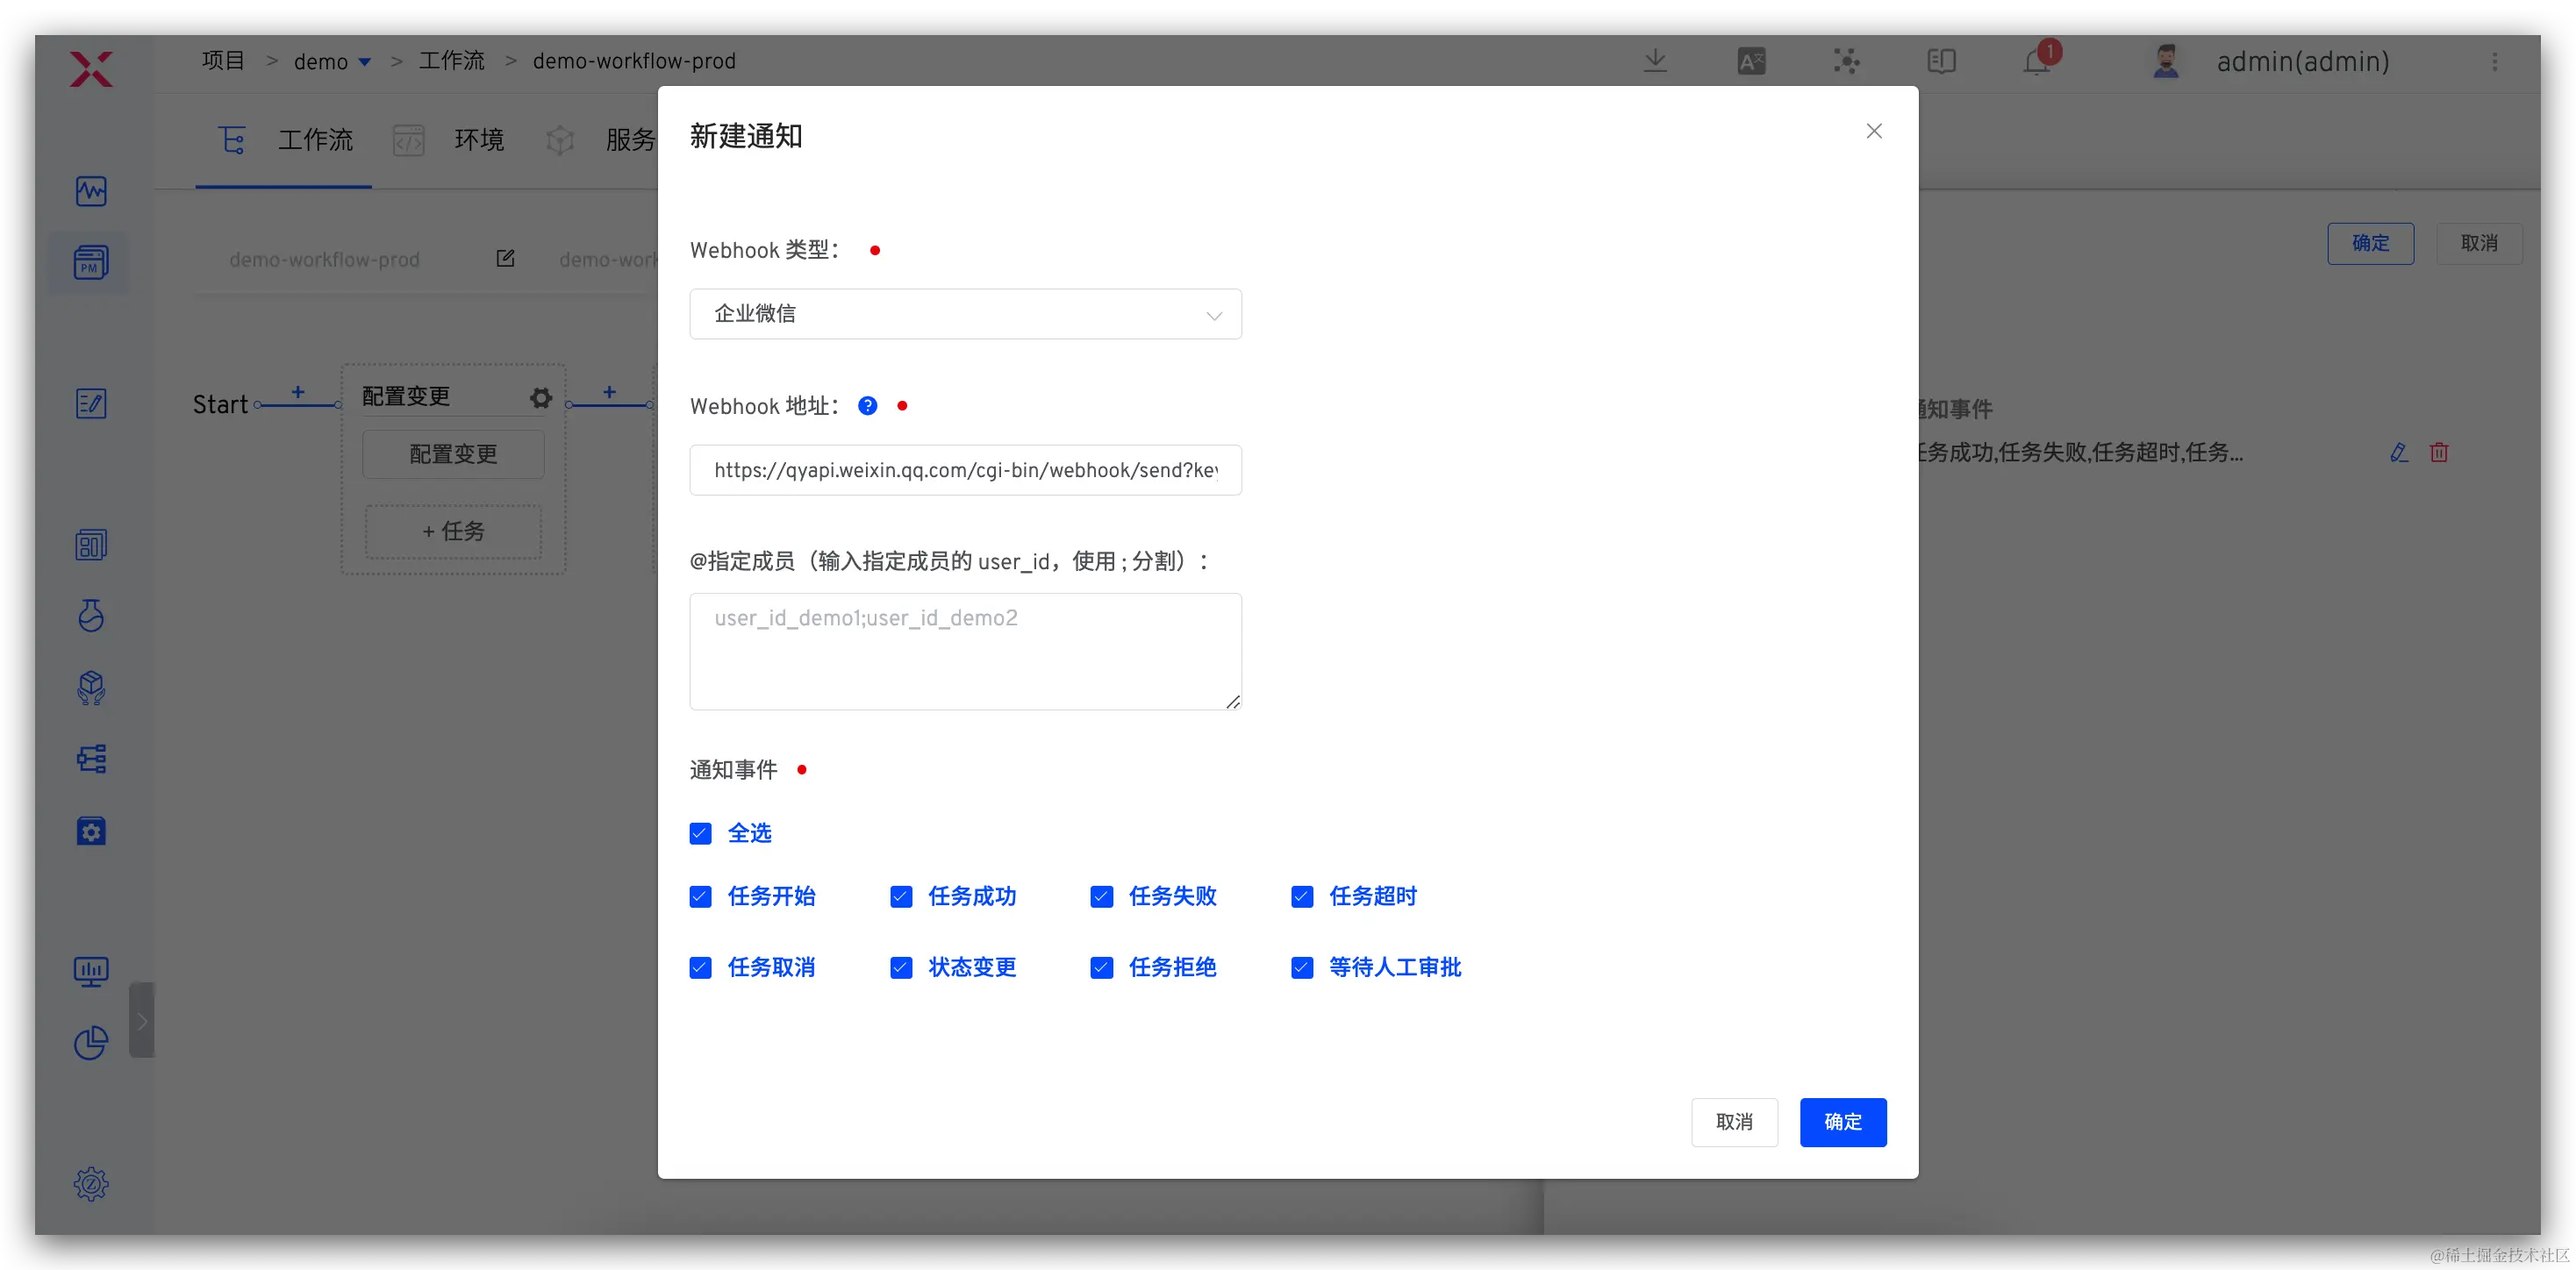Click the edit pencil next to notification events
This screenshot has width=2576, height=1270.
pos(2398,453)
